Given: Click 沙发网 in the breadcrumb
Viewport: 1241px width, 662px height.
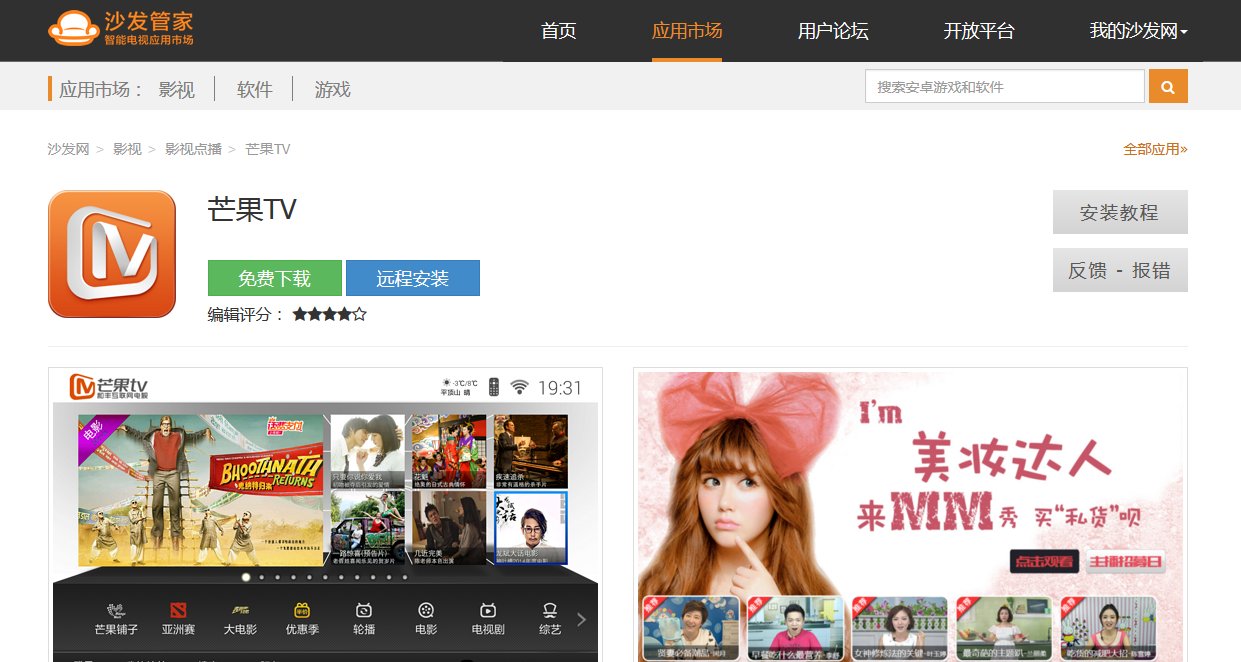Looking at the screenshot, I should pyautogui.click(x=68, y=149).
